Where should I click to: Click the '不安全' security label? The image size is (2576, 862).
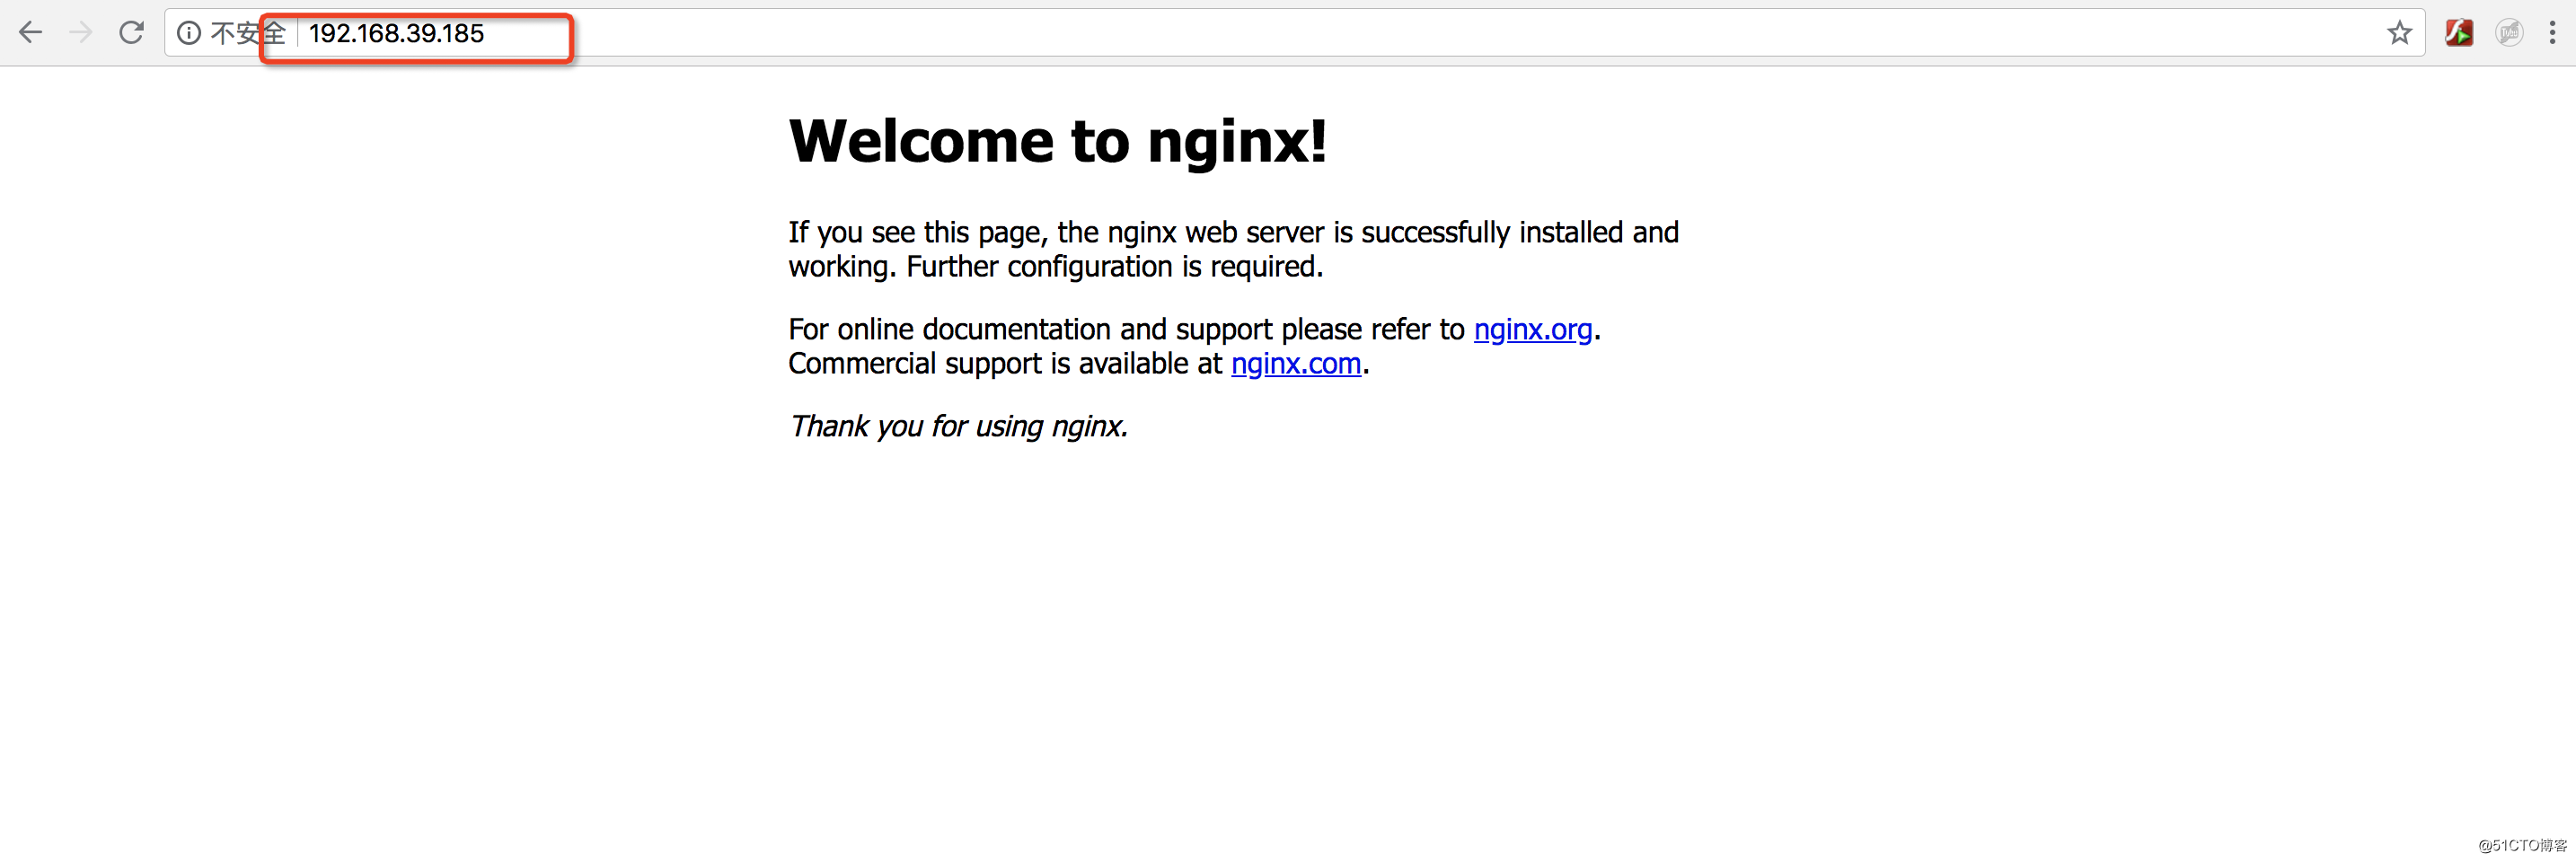248,33
